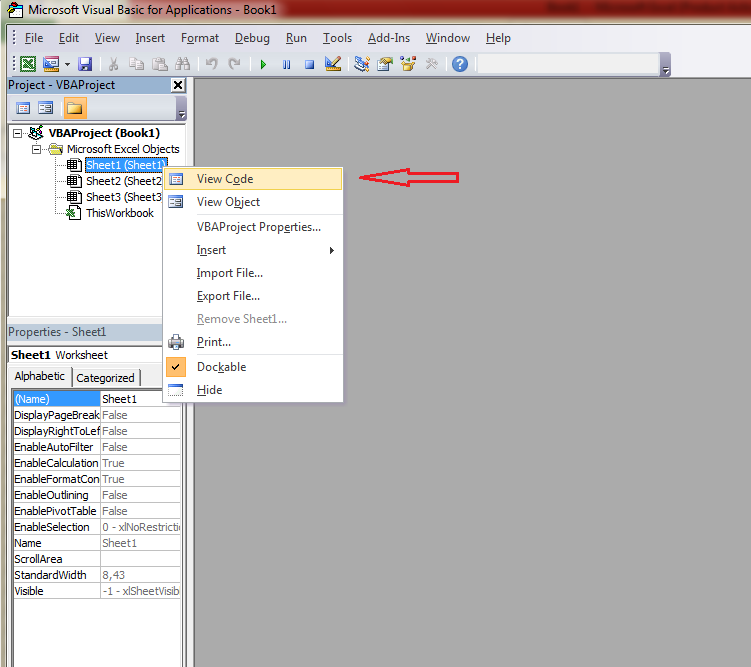Open Toolbox hammer and wrench icon
The image size is (751, 667).
coord(432,64)
